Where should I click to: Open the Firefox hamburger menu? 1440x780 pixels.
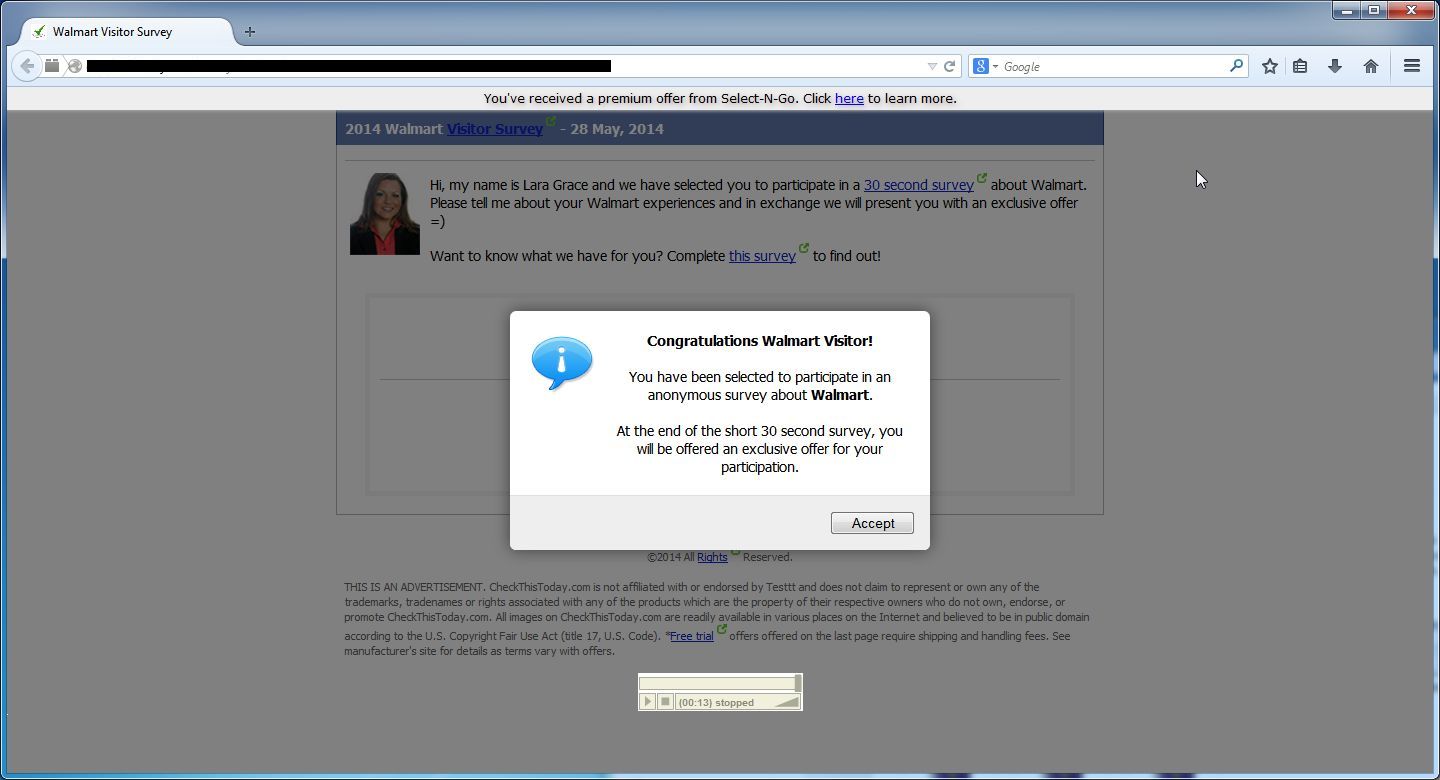coord(1412,66)
